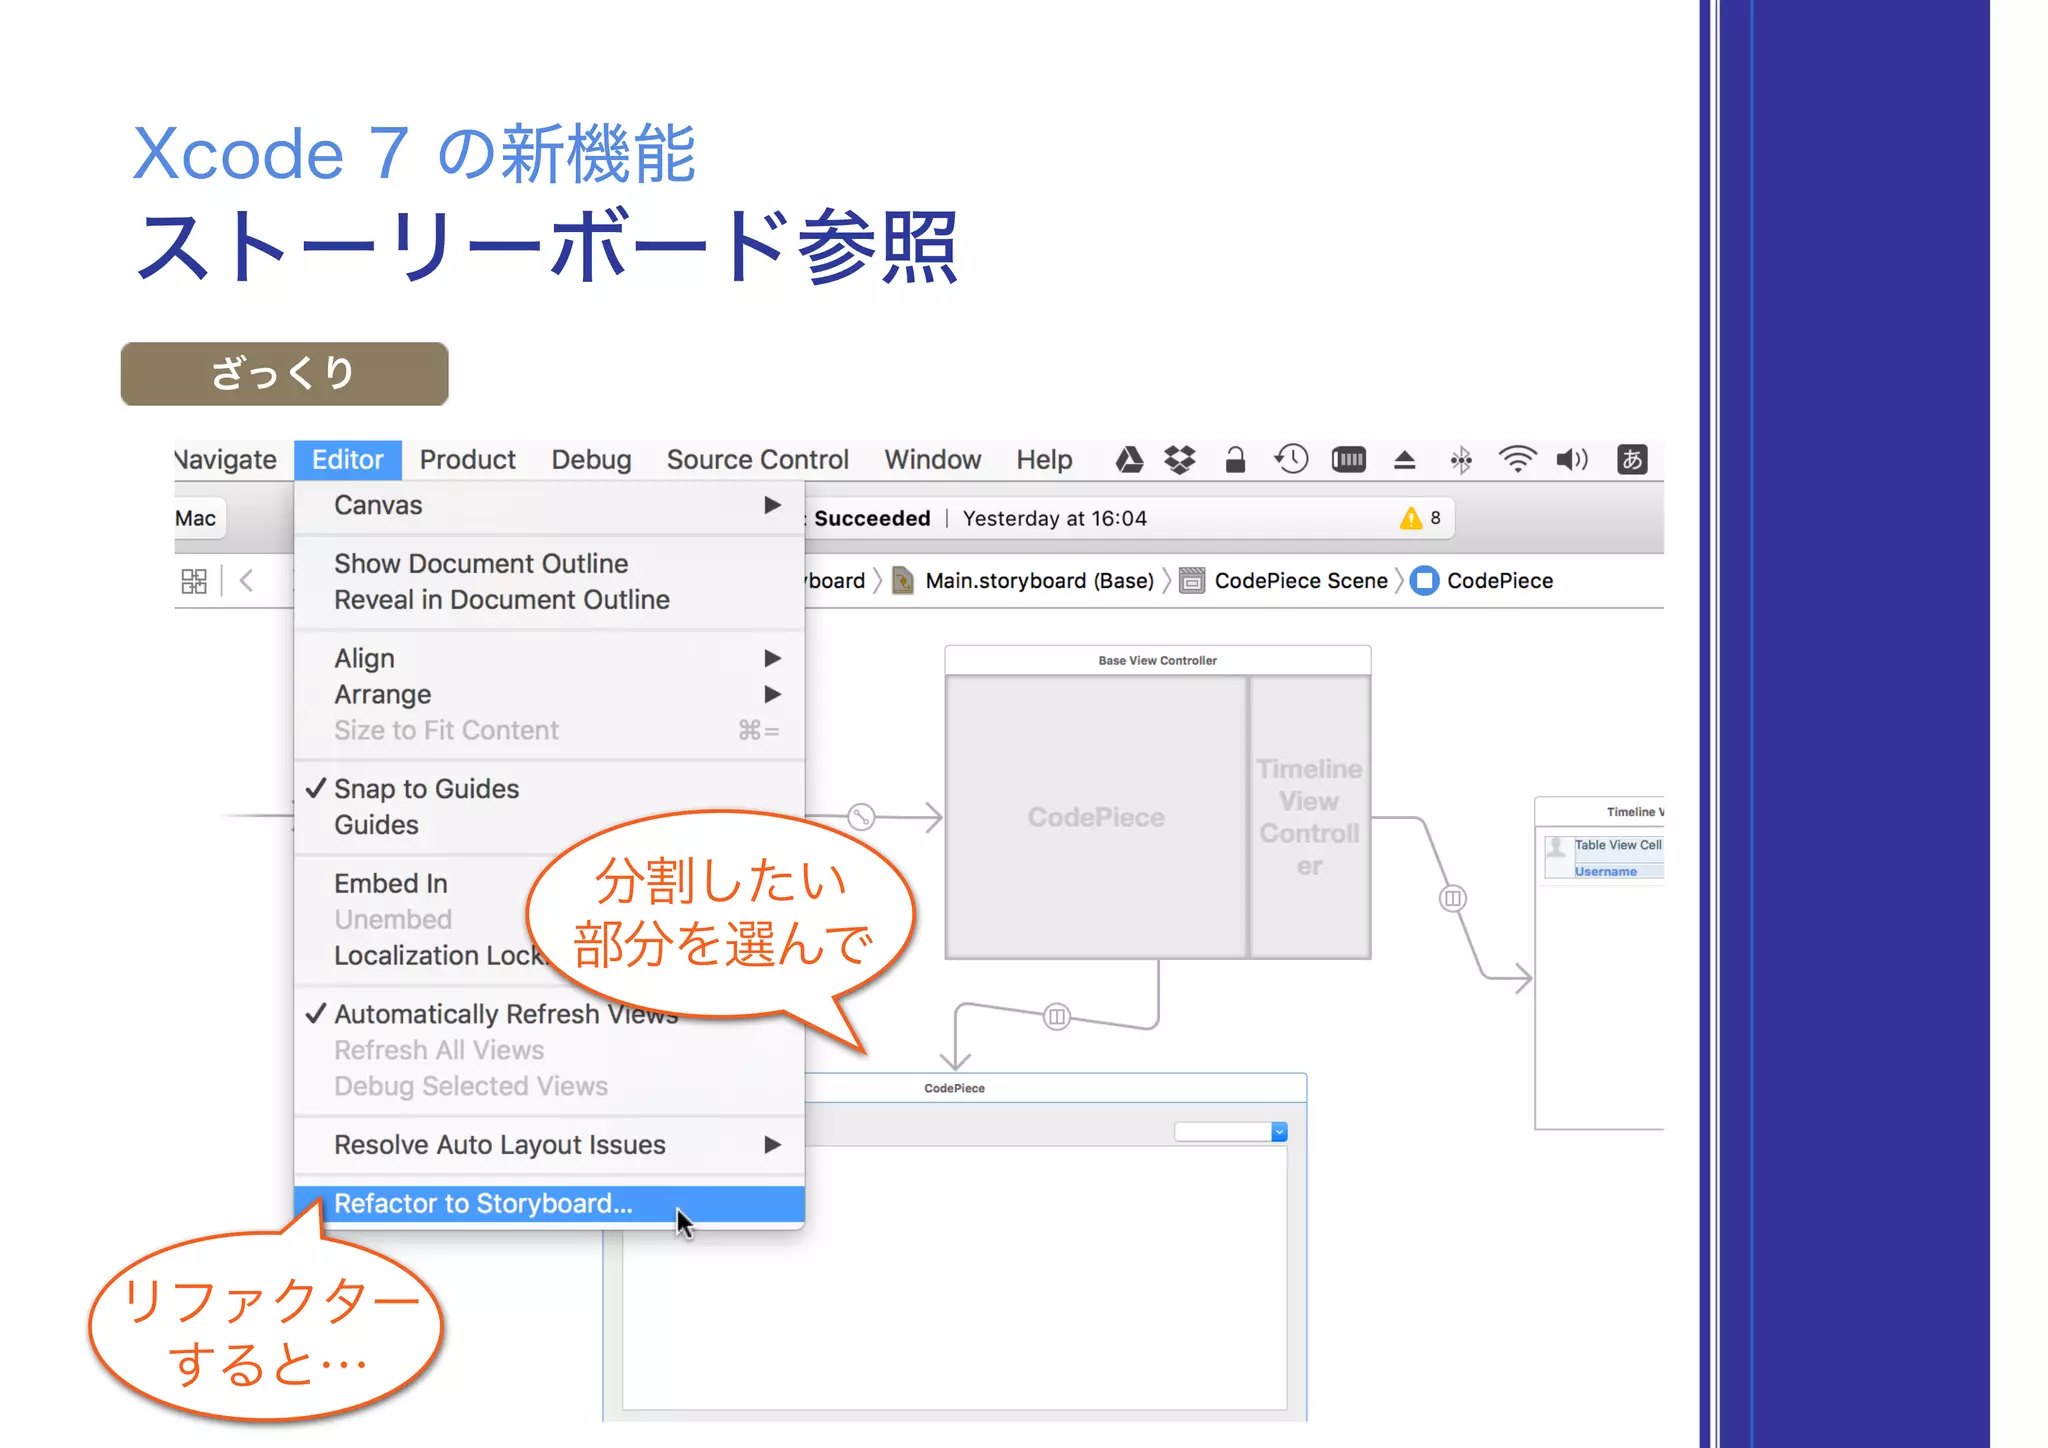Open the Bluetooth status icon
This screenshot has height=1448, width=2048.
1461,460
